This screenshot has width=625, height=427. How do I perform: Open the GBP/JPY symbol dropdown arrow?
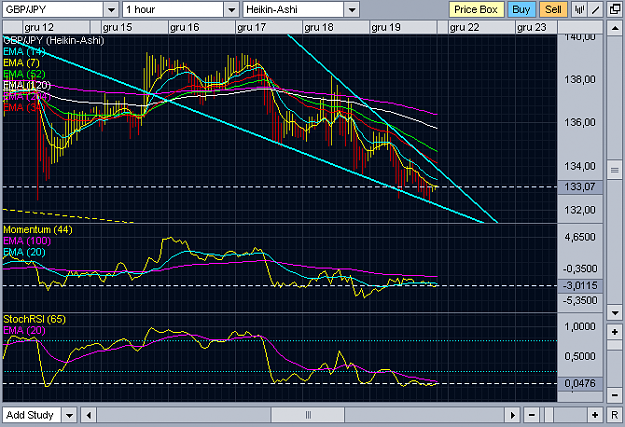111,10
